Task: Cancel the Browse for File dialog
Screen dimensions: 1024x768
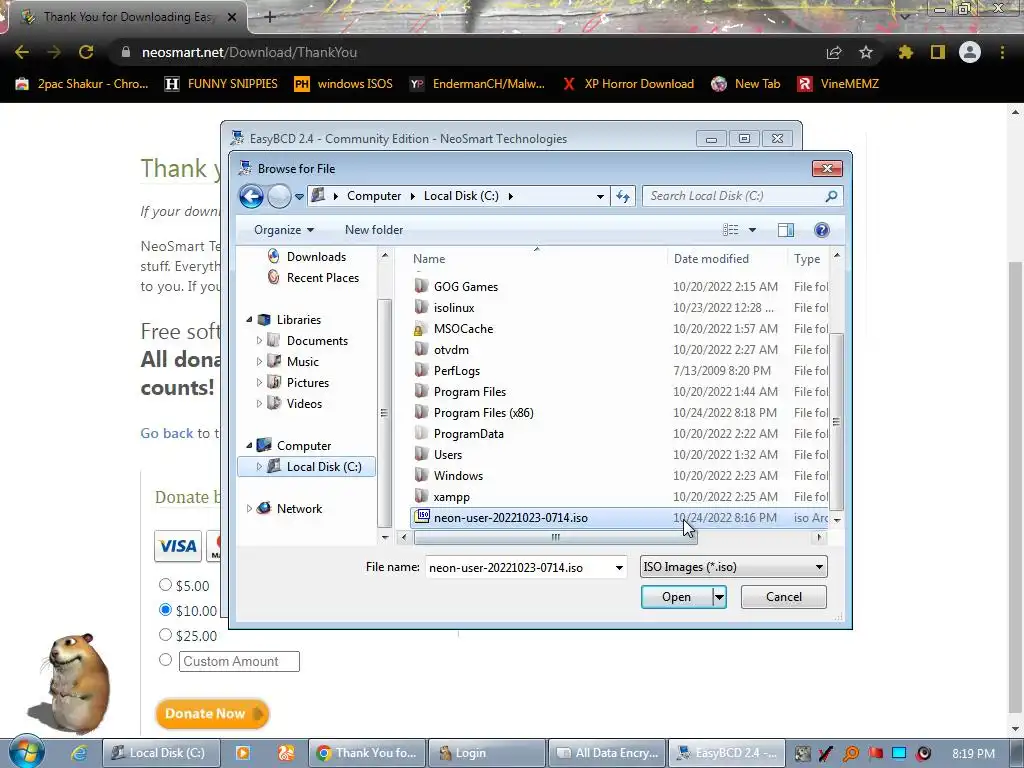Action: point(784,597)
